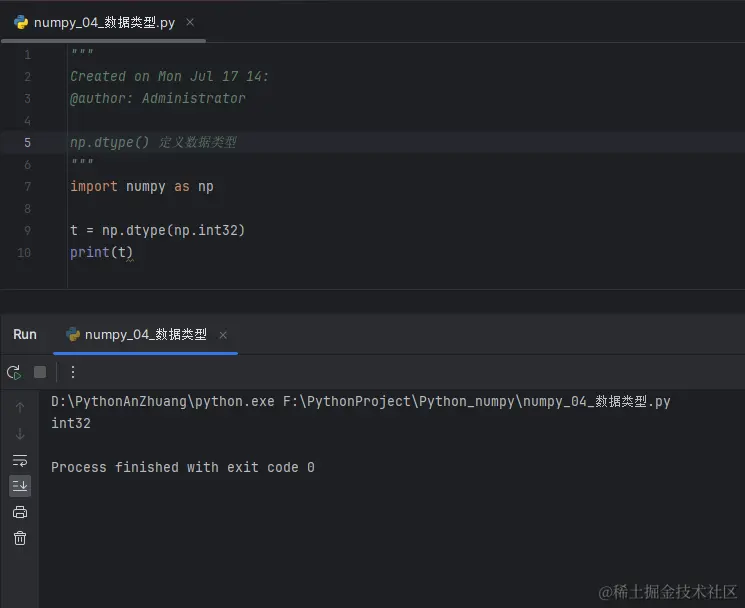Close the numpy_04_数据类型 run tab
Screen dimensions: 745x608
(223, 335)
